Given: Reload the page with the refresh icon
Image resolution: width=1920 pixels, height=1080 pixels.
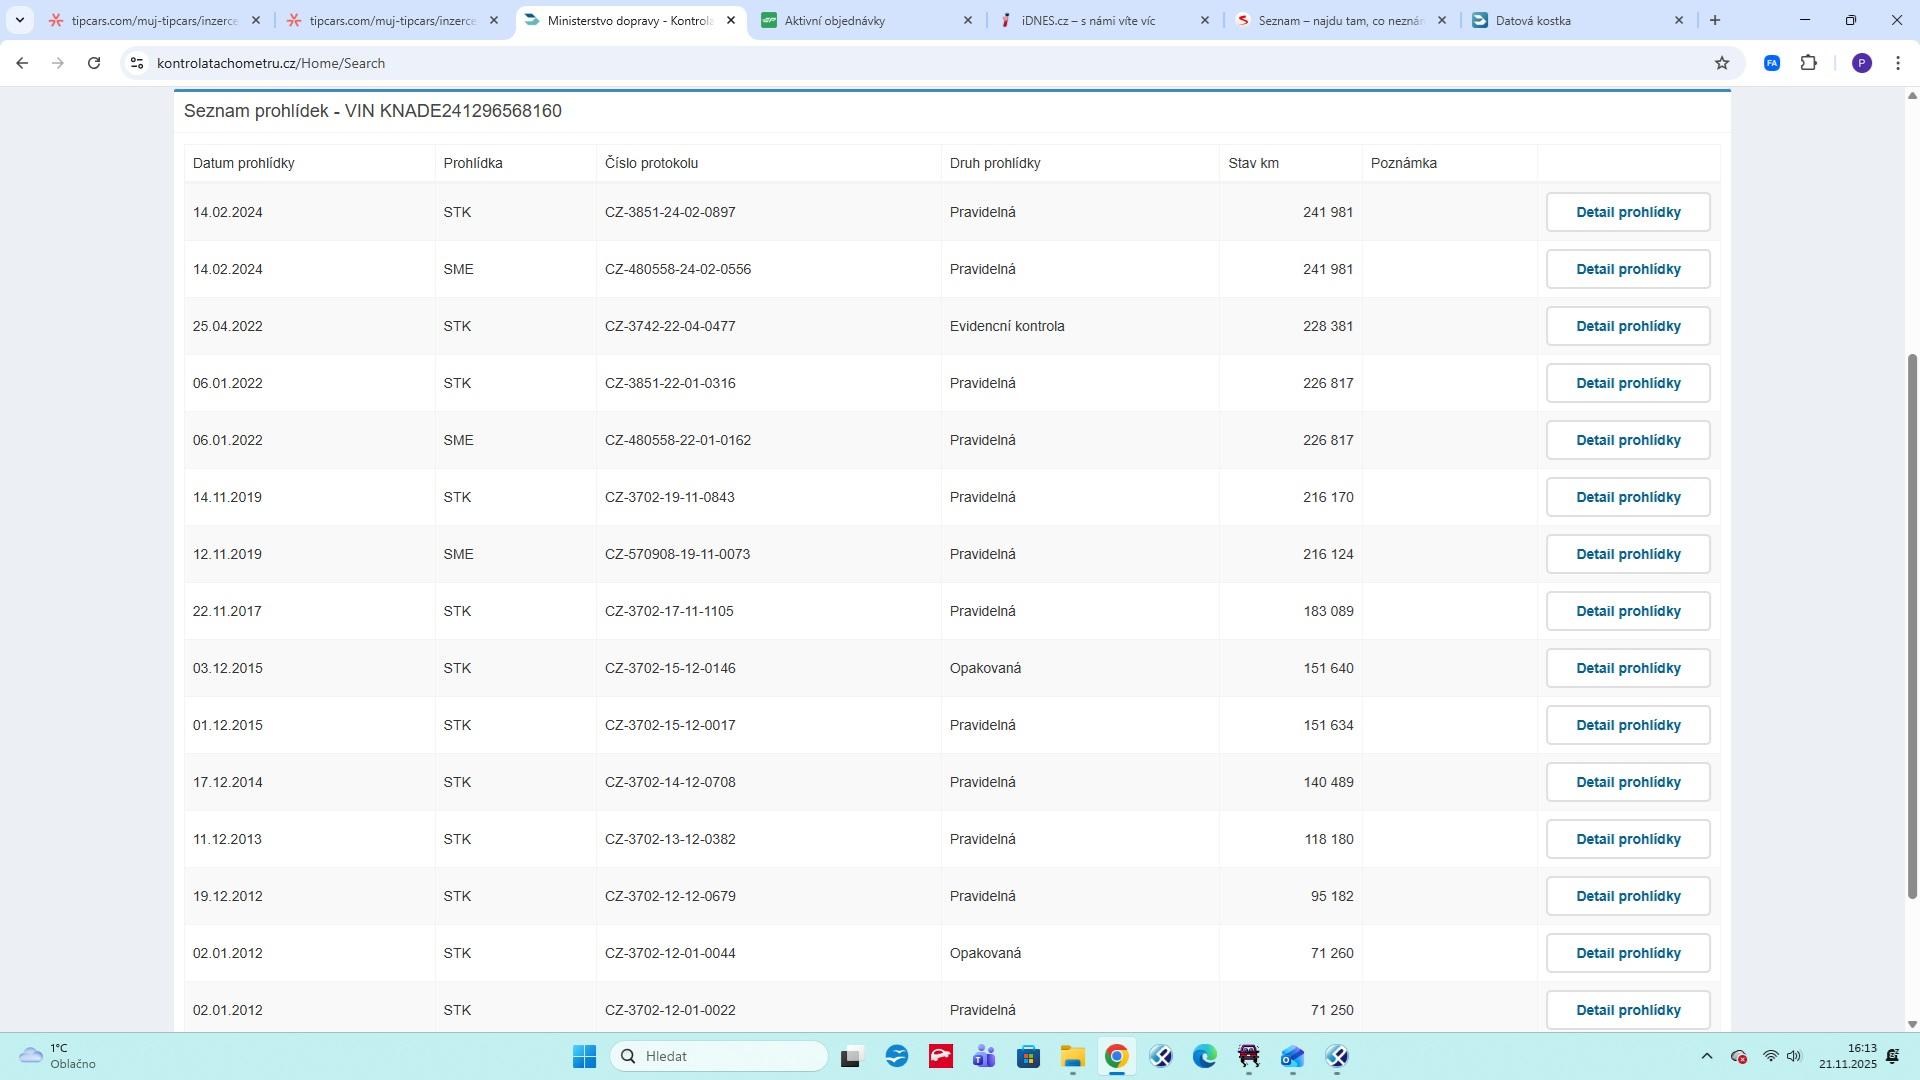Looking at the screenshot, I should [x=94, y=63].
